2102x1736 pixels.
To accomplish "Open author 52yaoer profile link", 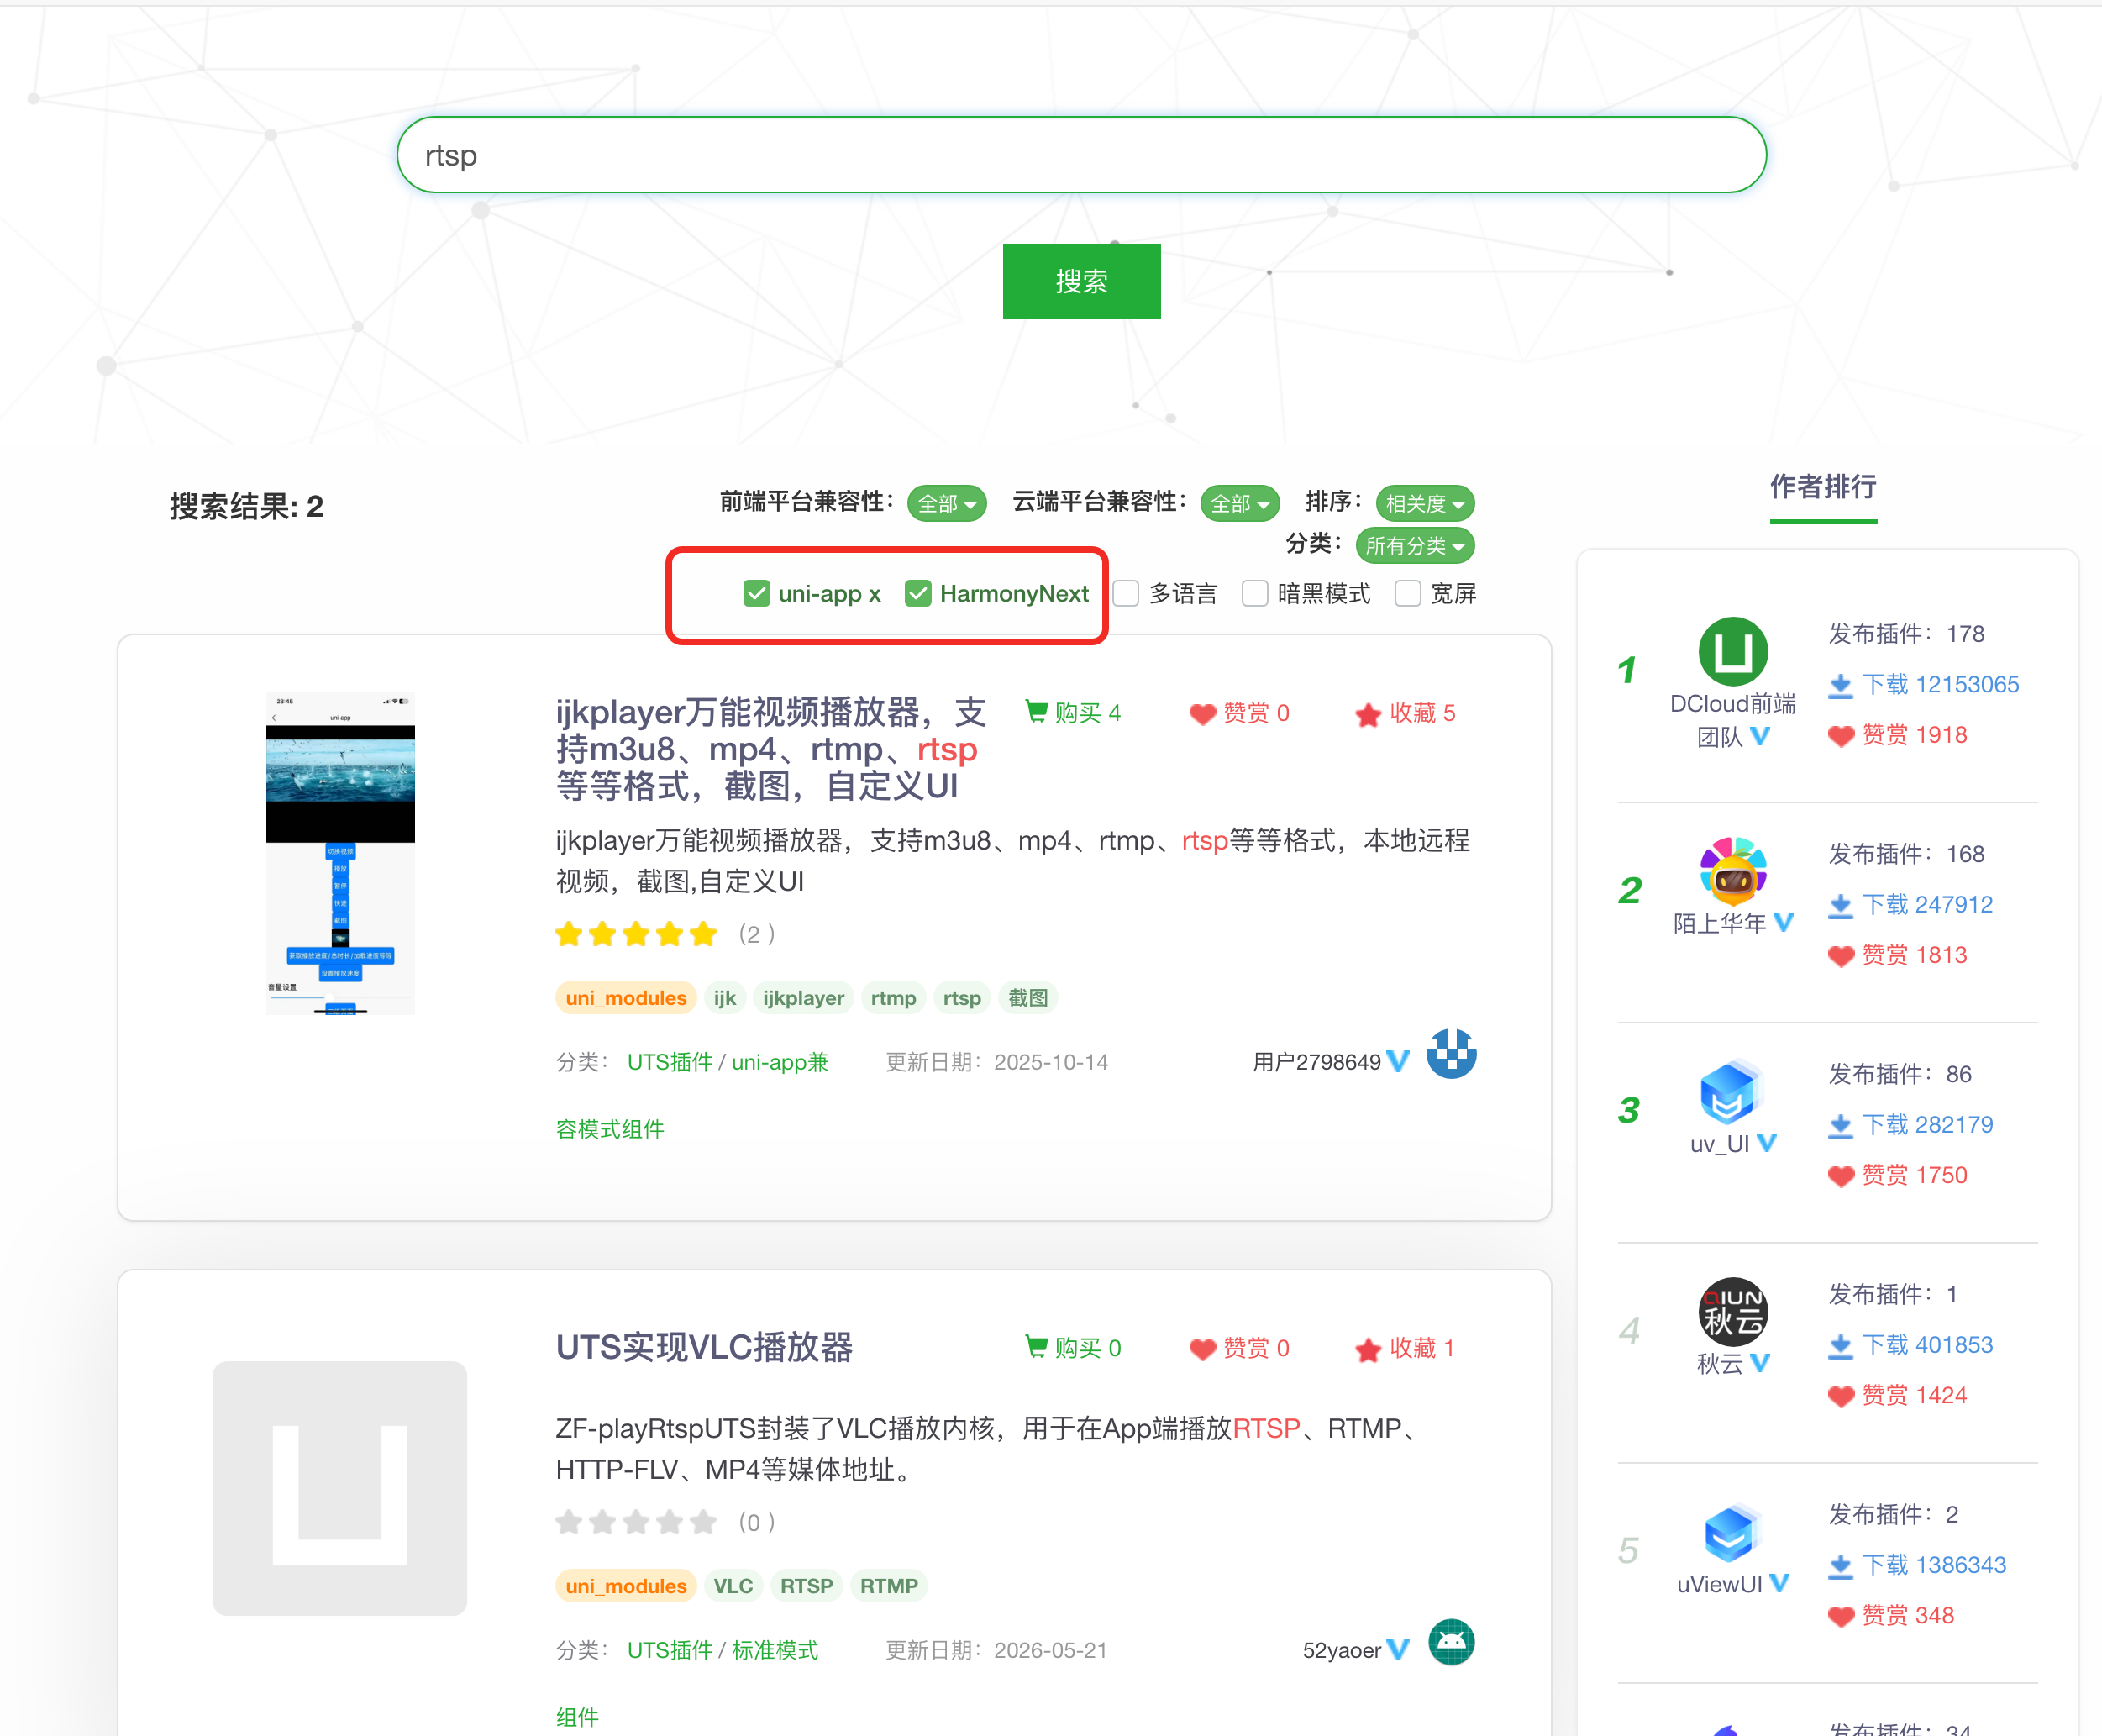I will 1341,1650.
